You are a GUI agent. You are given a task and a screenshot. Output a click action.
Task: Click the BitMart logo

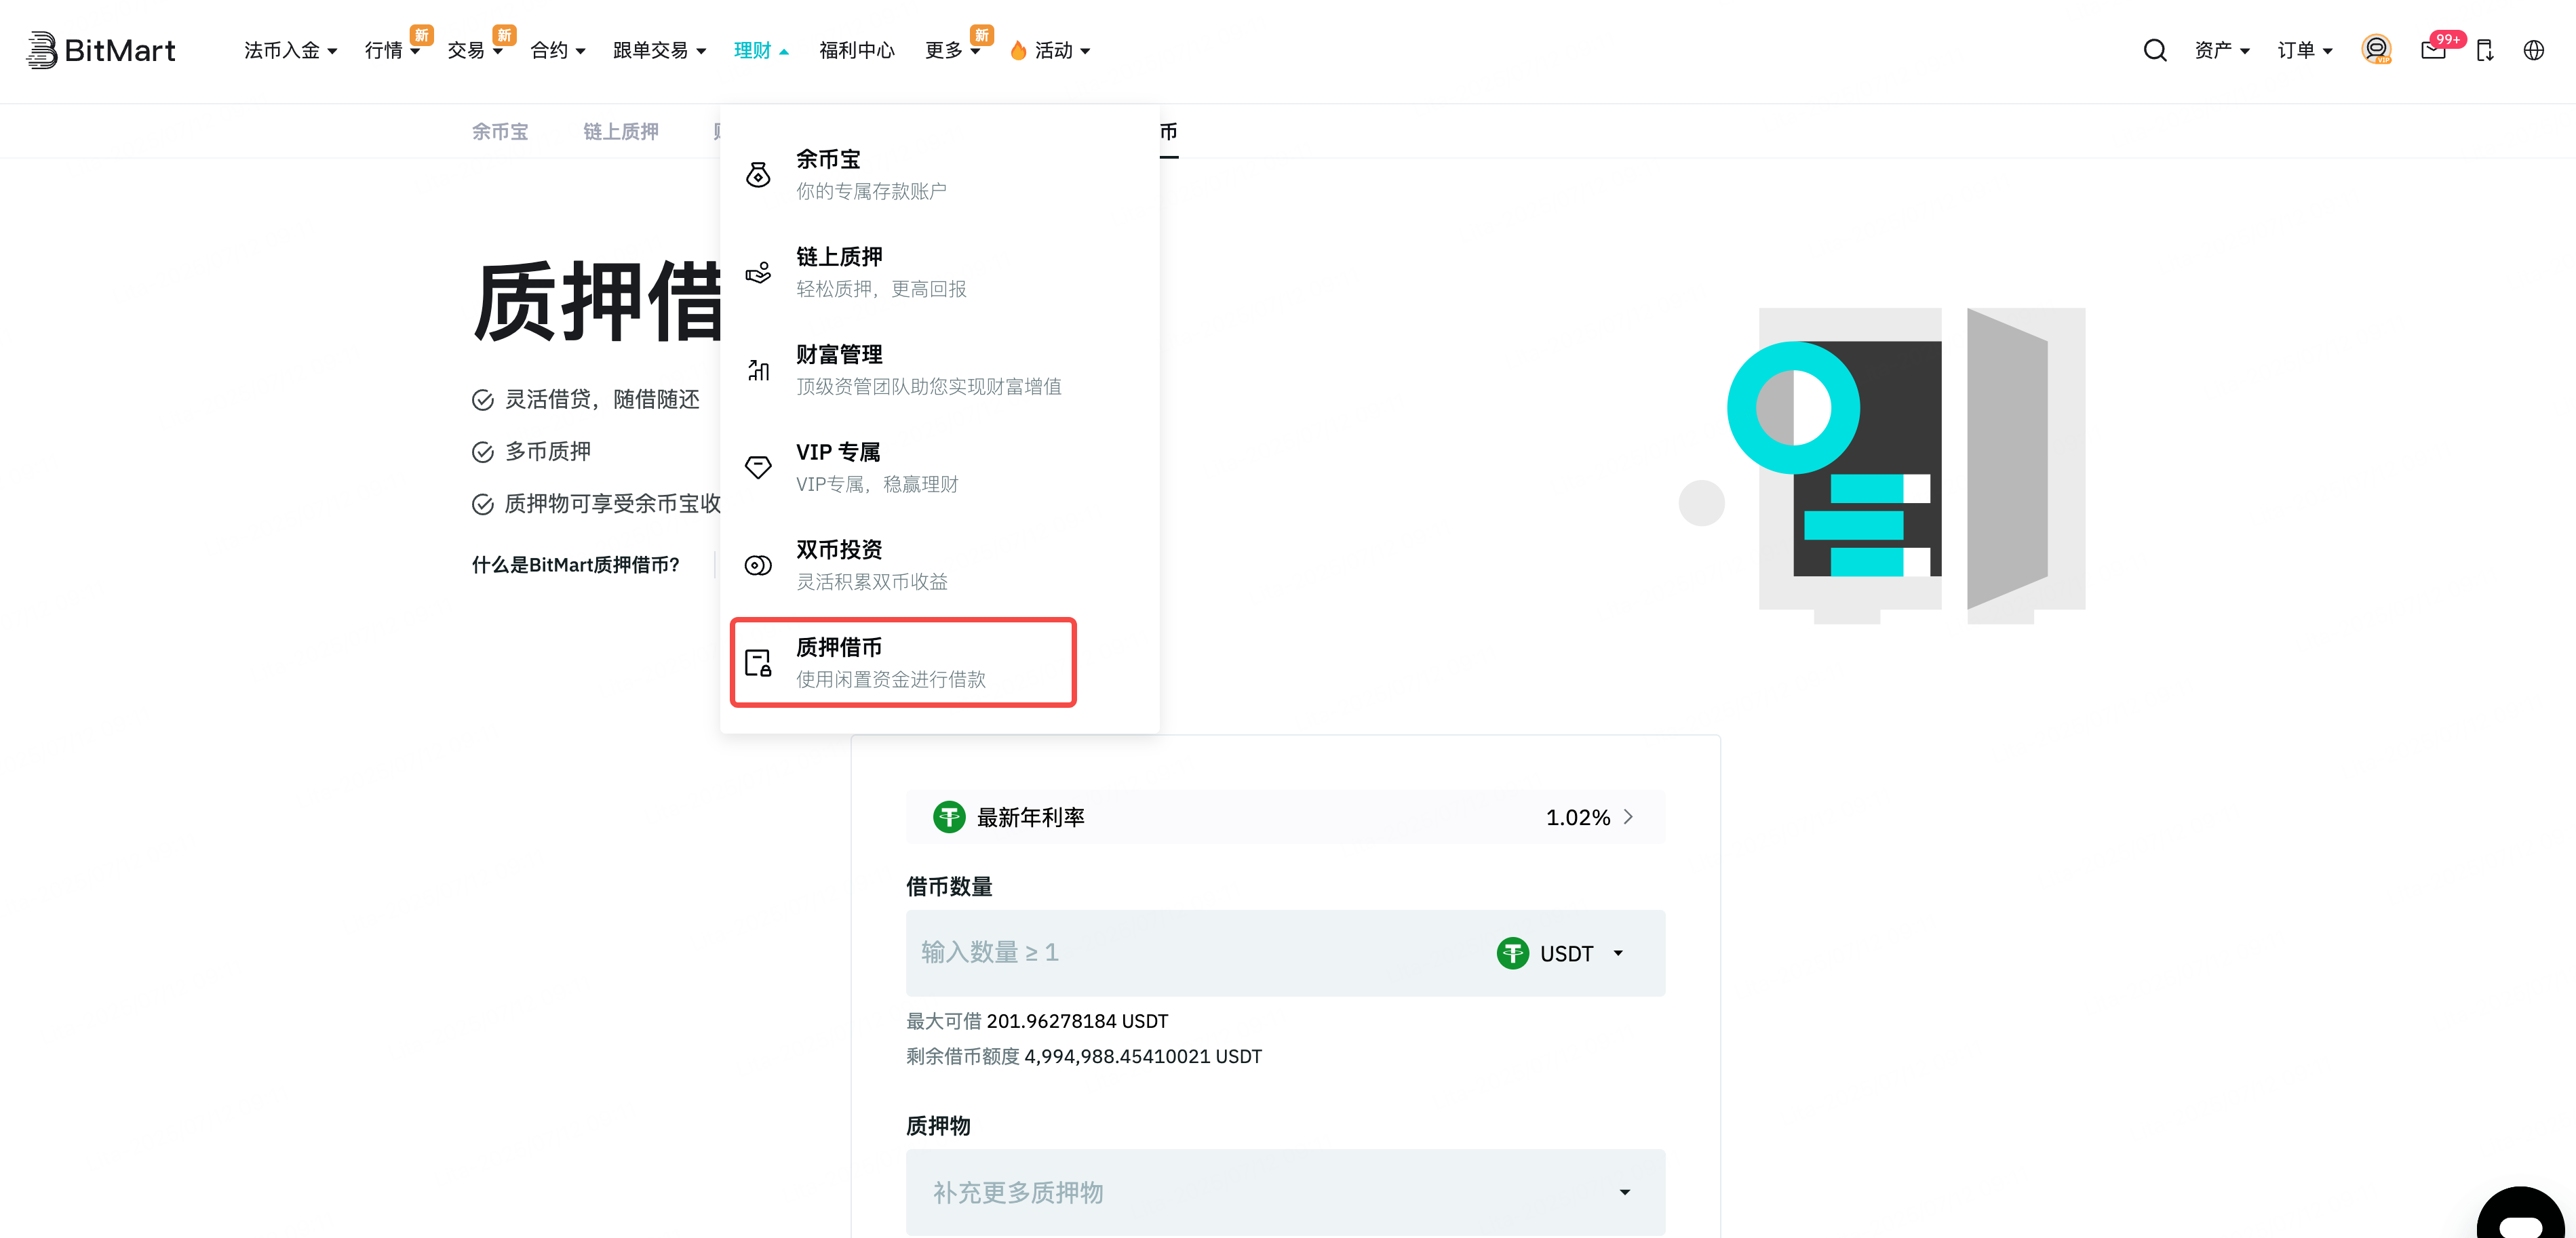pos(101,50)
